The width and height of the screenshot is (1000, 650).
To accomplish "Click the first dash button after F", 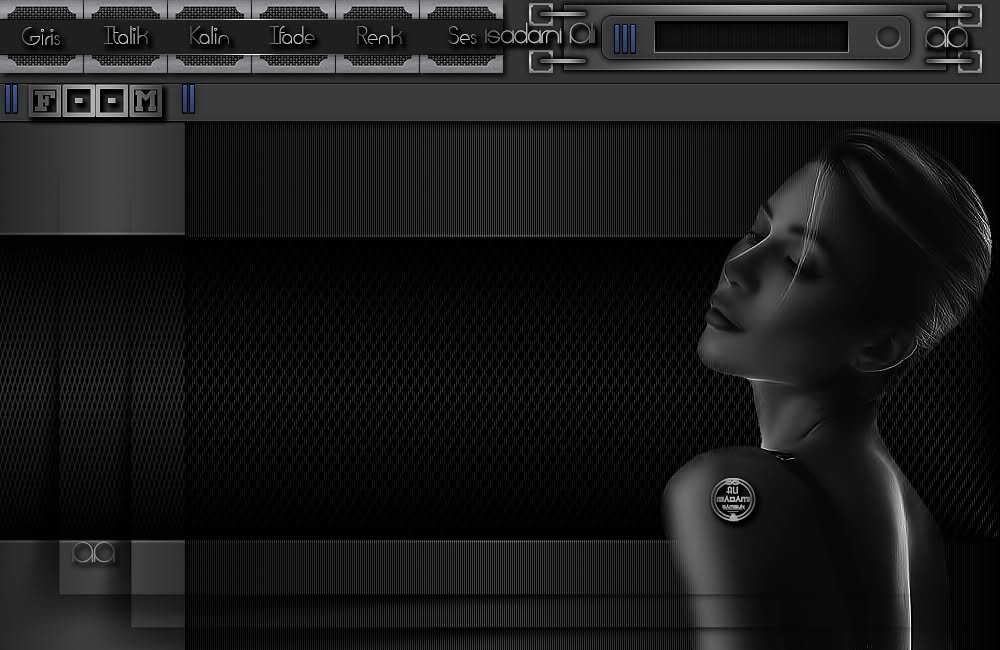I will point(78,101).
